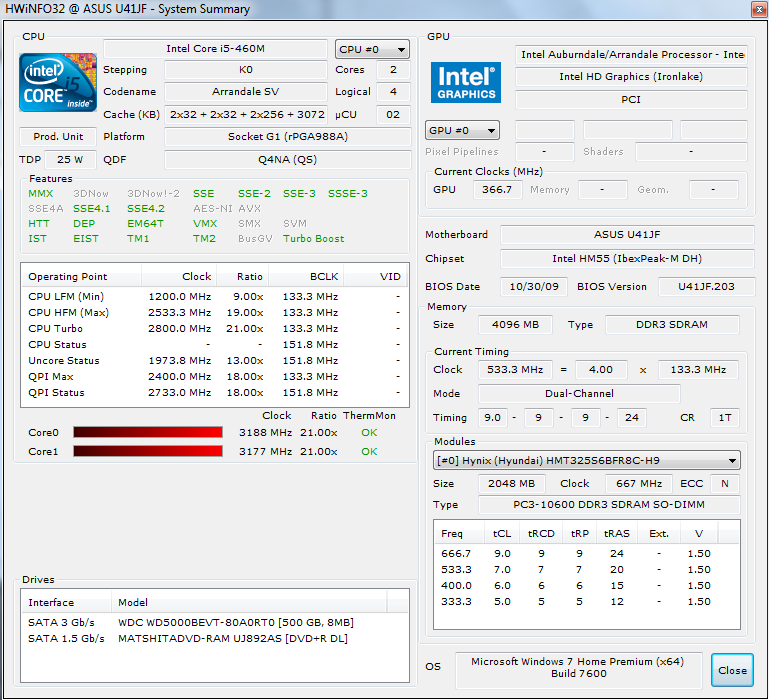Click the Codename Arrandale SV field
769x700 pixels.
246,92
